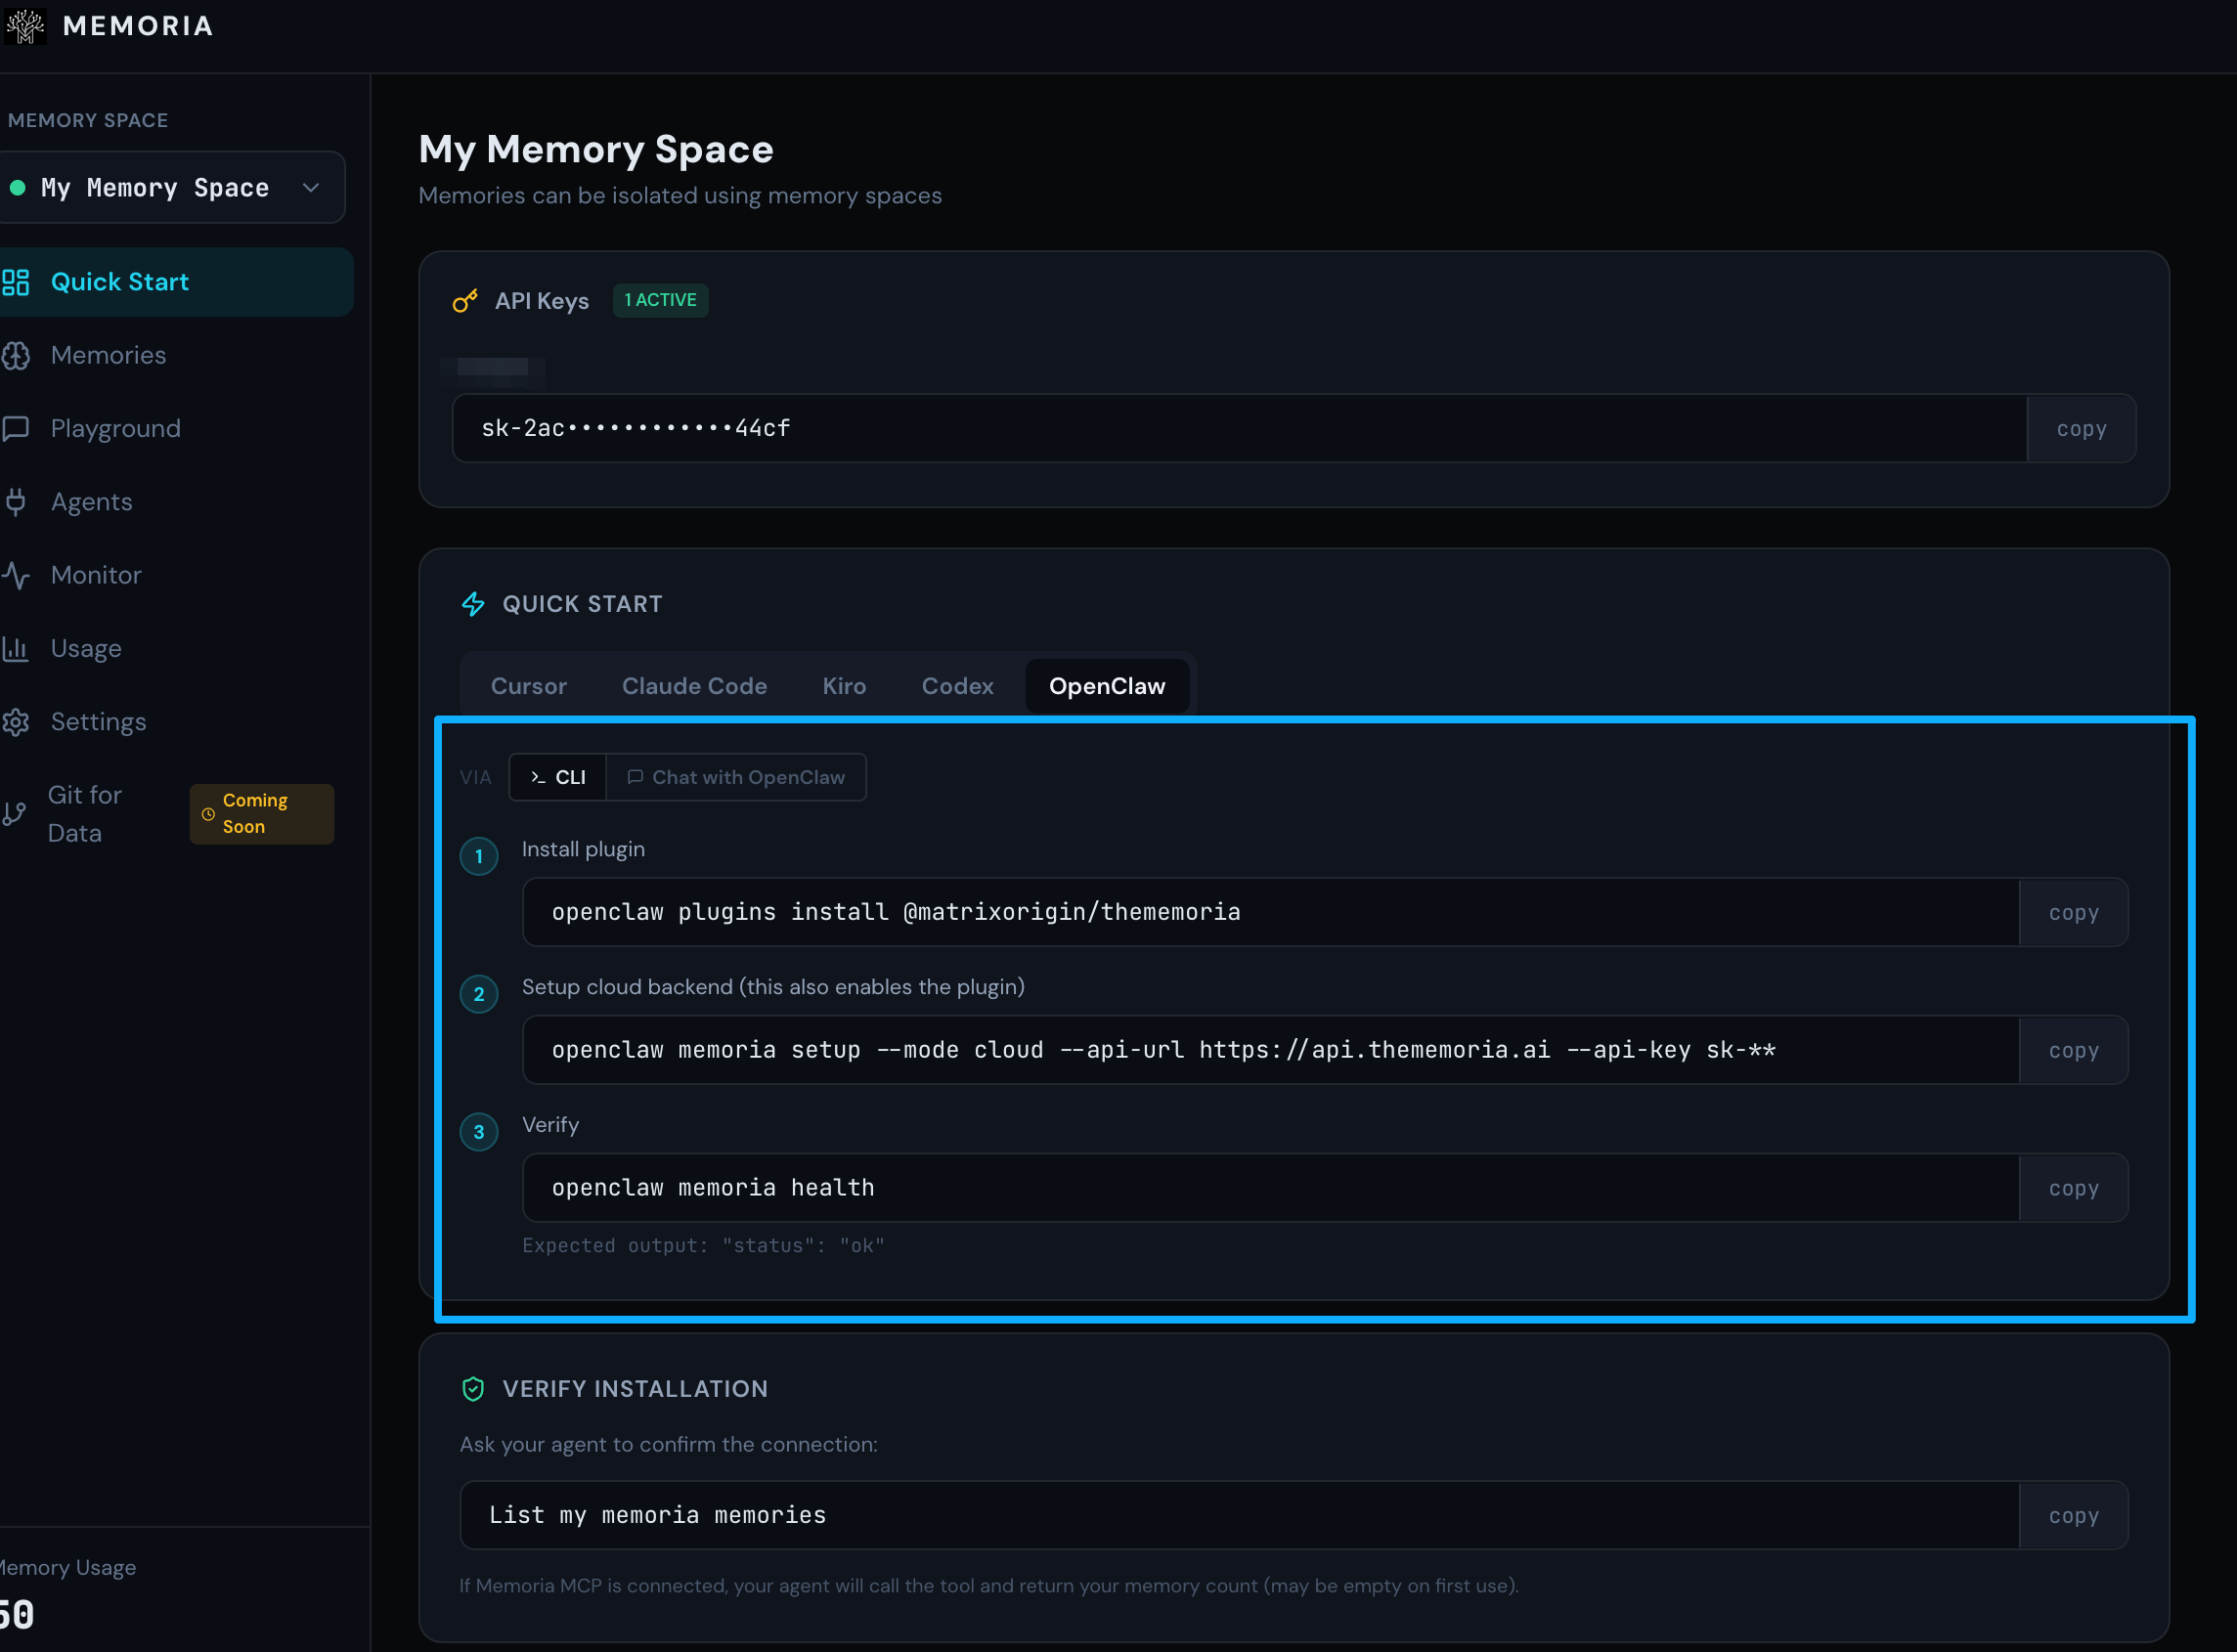Click the Settings gear icon
The height and width of the screenshot is (1652, 2237).
click(x=16, y=722)
